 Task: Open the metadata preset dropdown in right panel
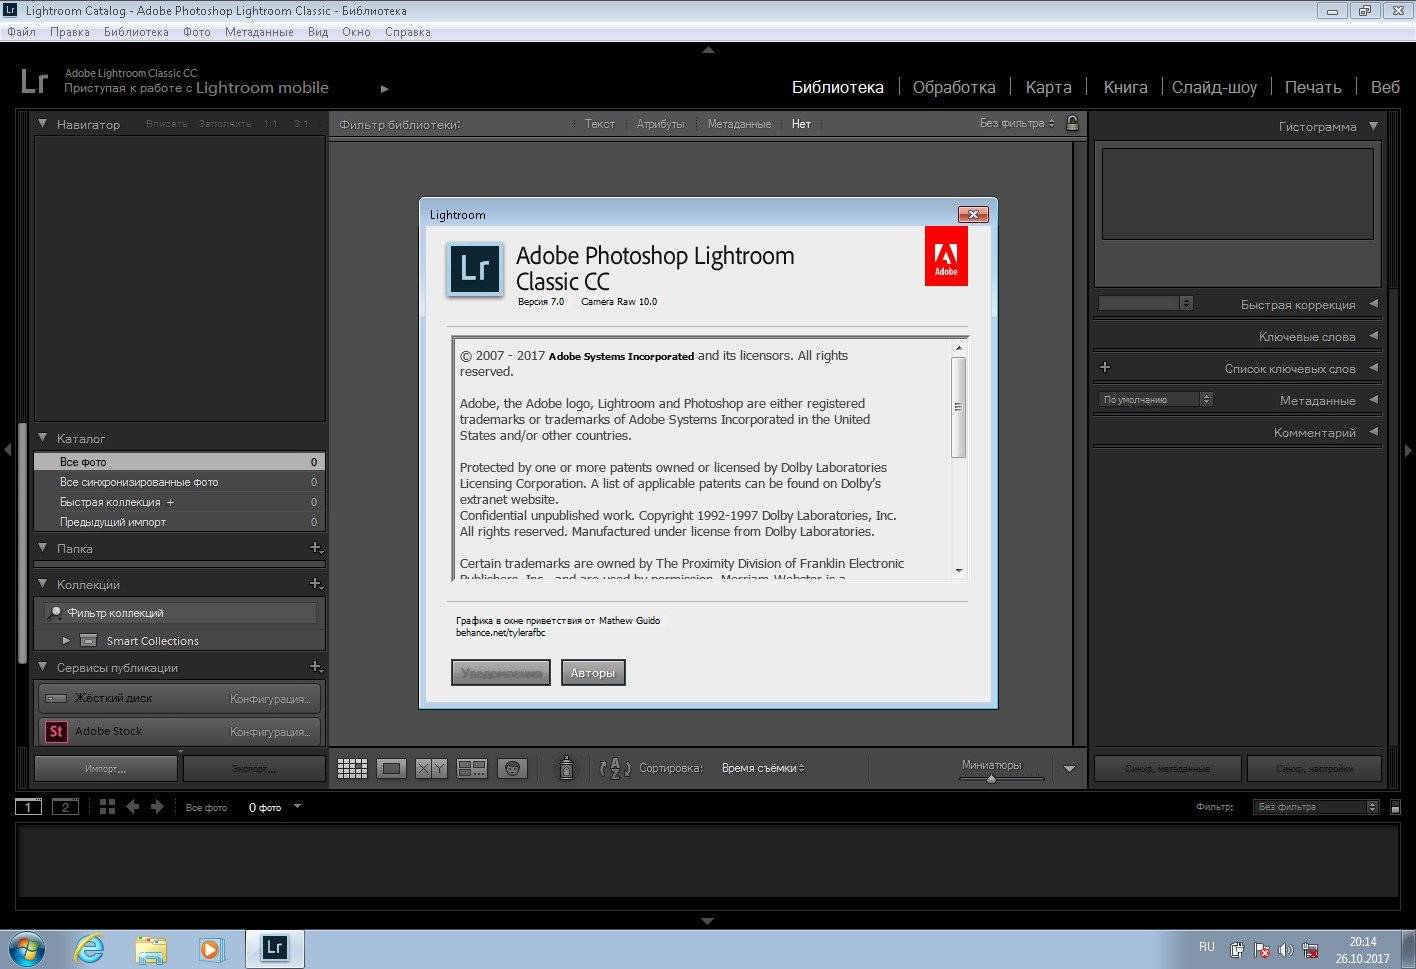(x=1156, y=399)
